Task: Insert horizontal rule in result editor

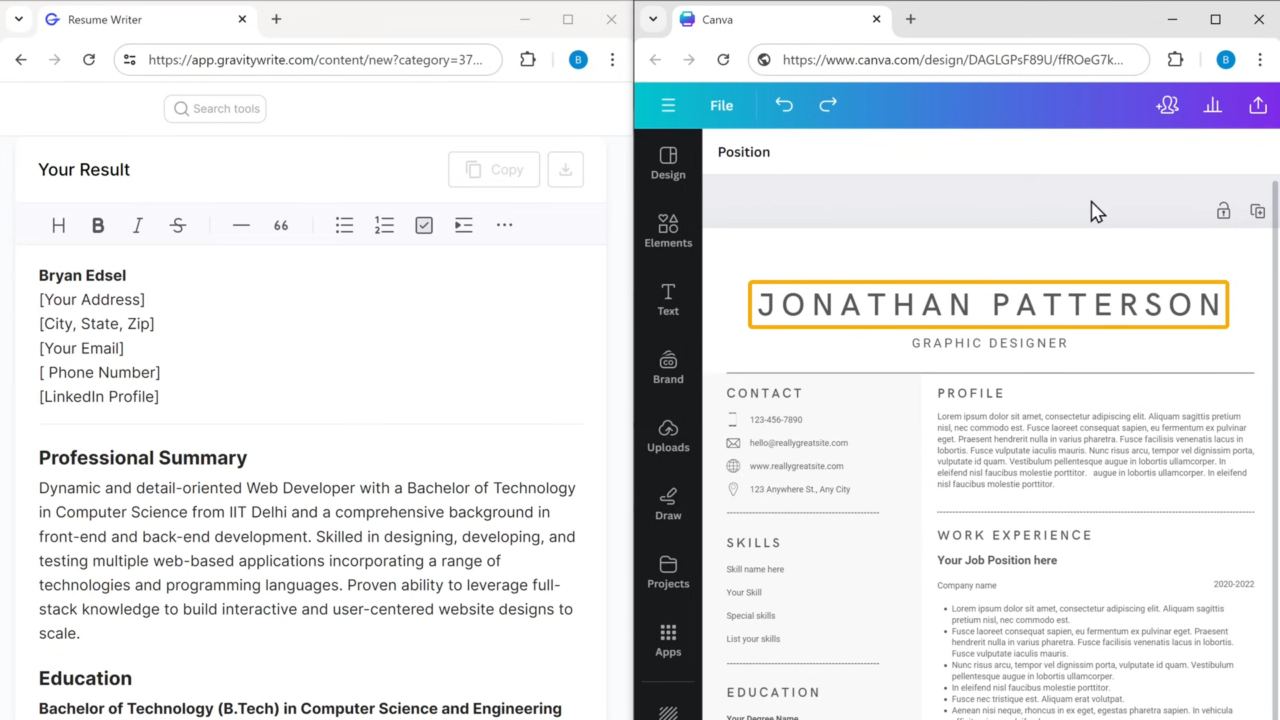Action: pyautogui.click(x=241, y=225)
